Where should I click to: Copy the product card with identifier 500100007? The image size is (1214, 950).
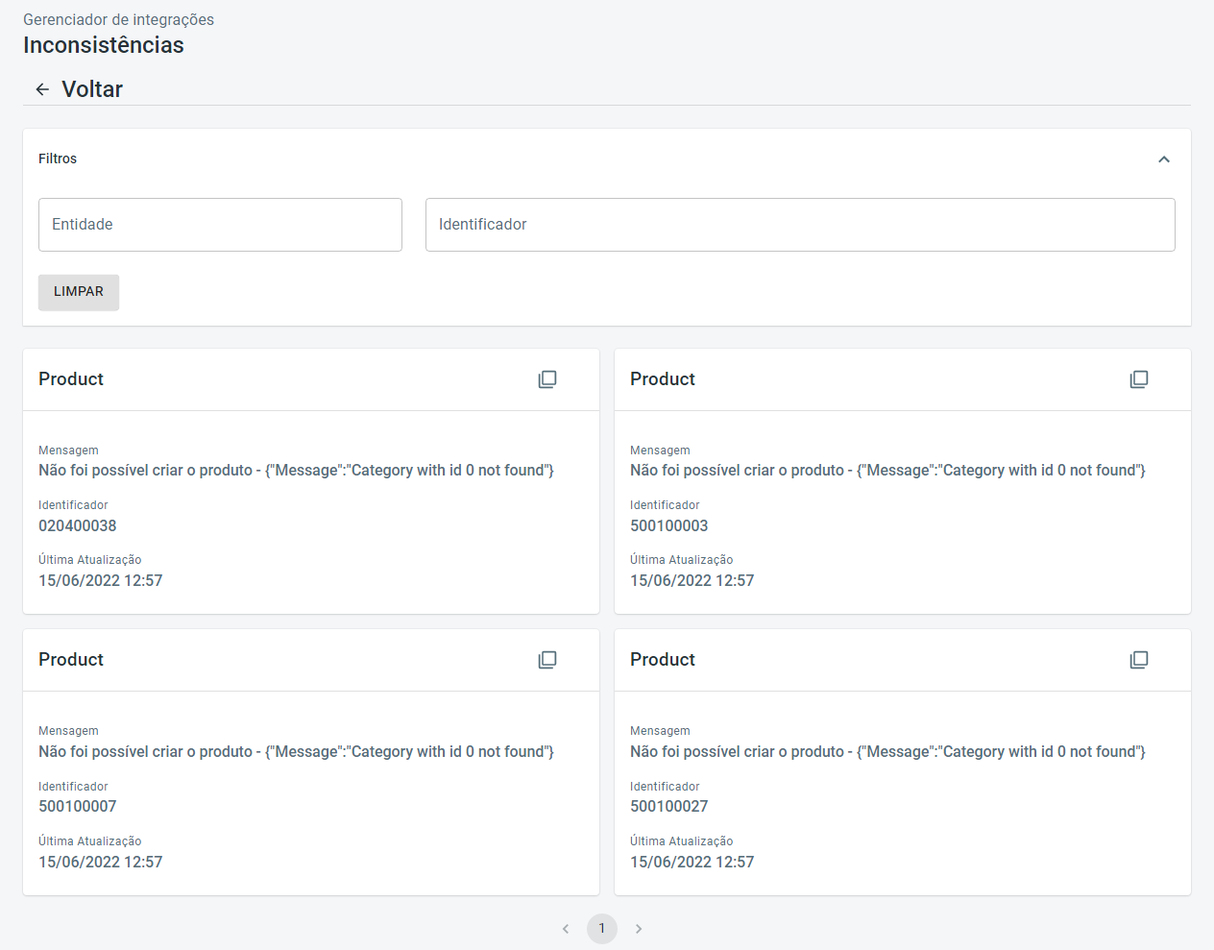point(547,660)
